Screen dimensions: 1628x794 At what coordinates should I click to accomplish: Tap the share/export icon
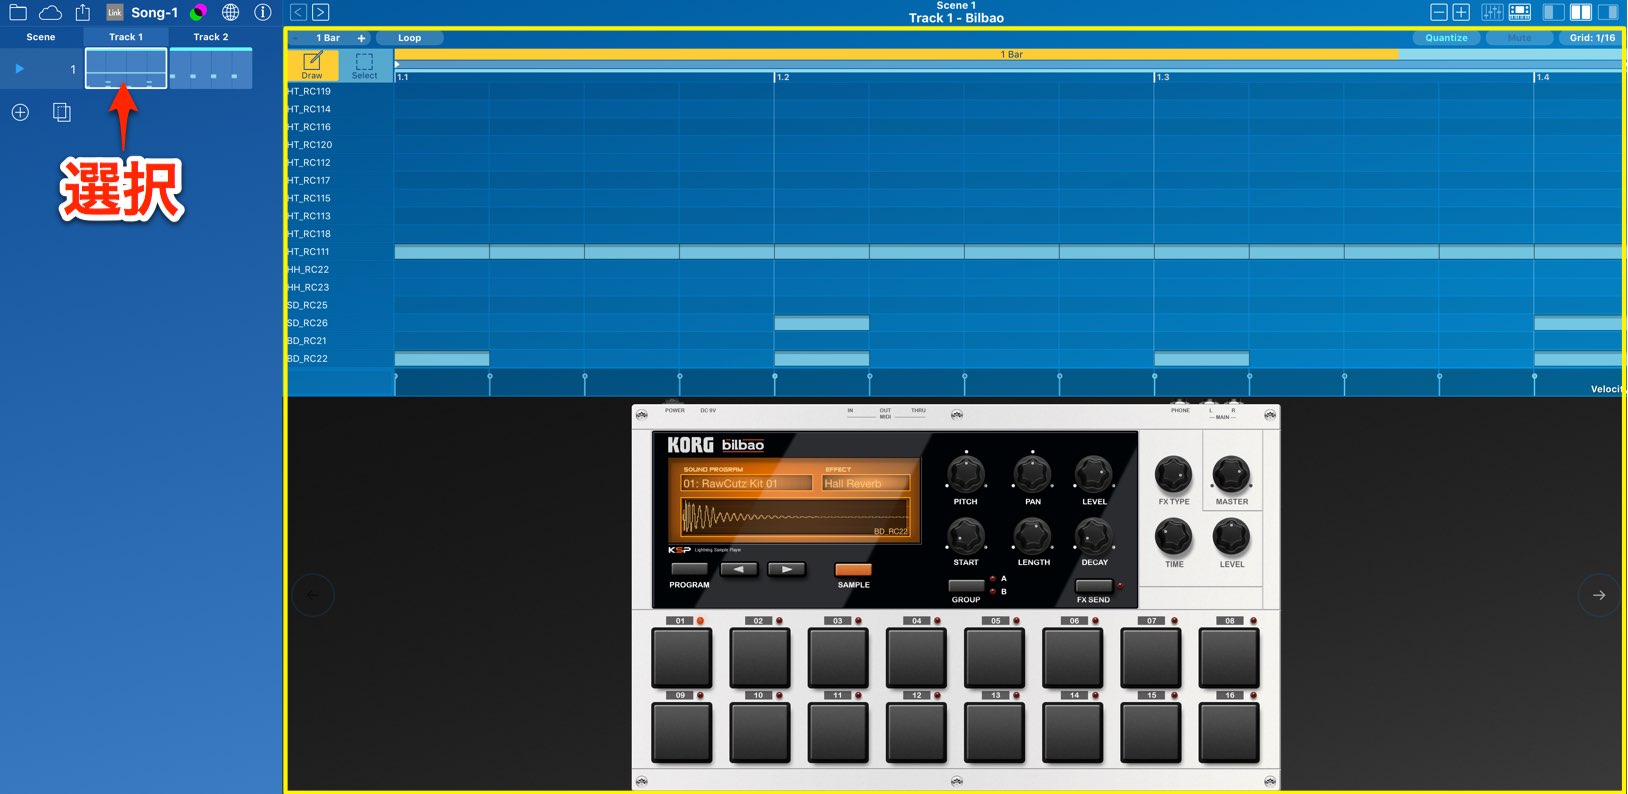pos(83,12)
